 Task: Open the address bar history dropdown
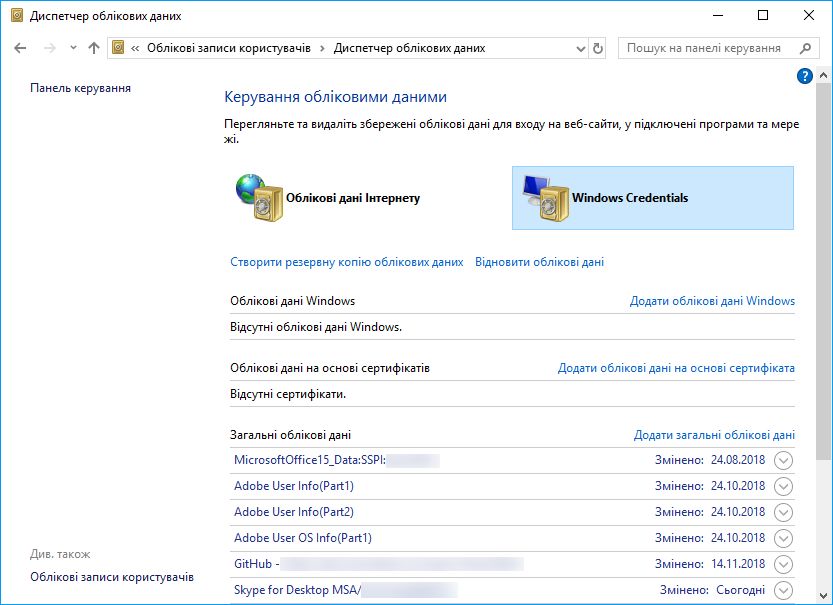[x=581, y=48]
